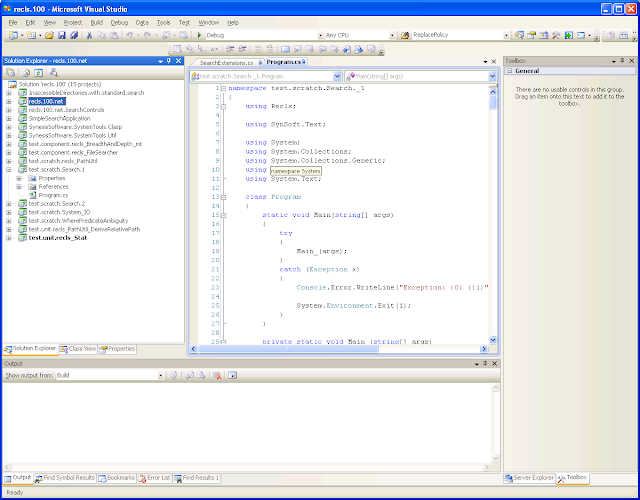
Task: Collapse the namespace outlining box on line 1
Action: tap(224, 88)
